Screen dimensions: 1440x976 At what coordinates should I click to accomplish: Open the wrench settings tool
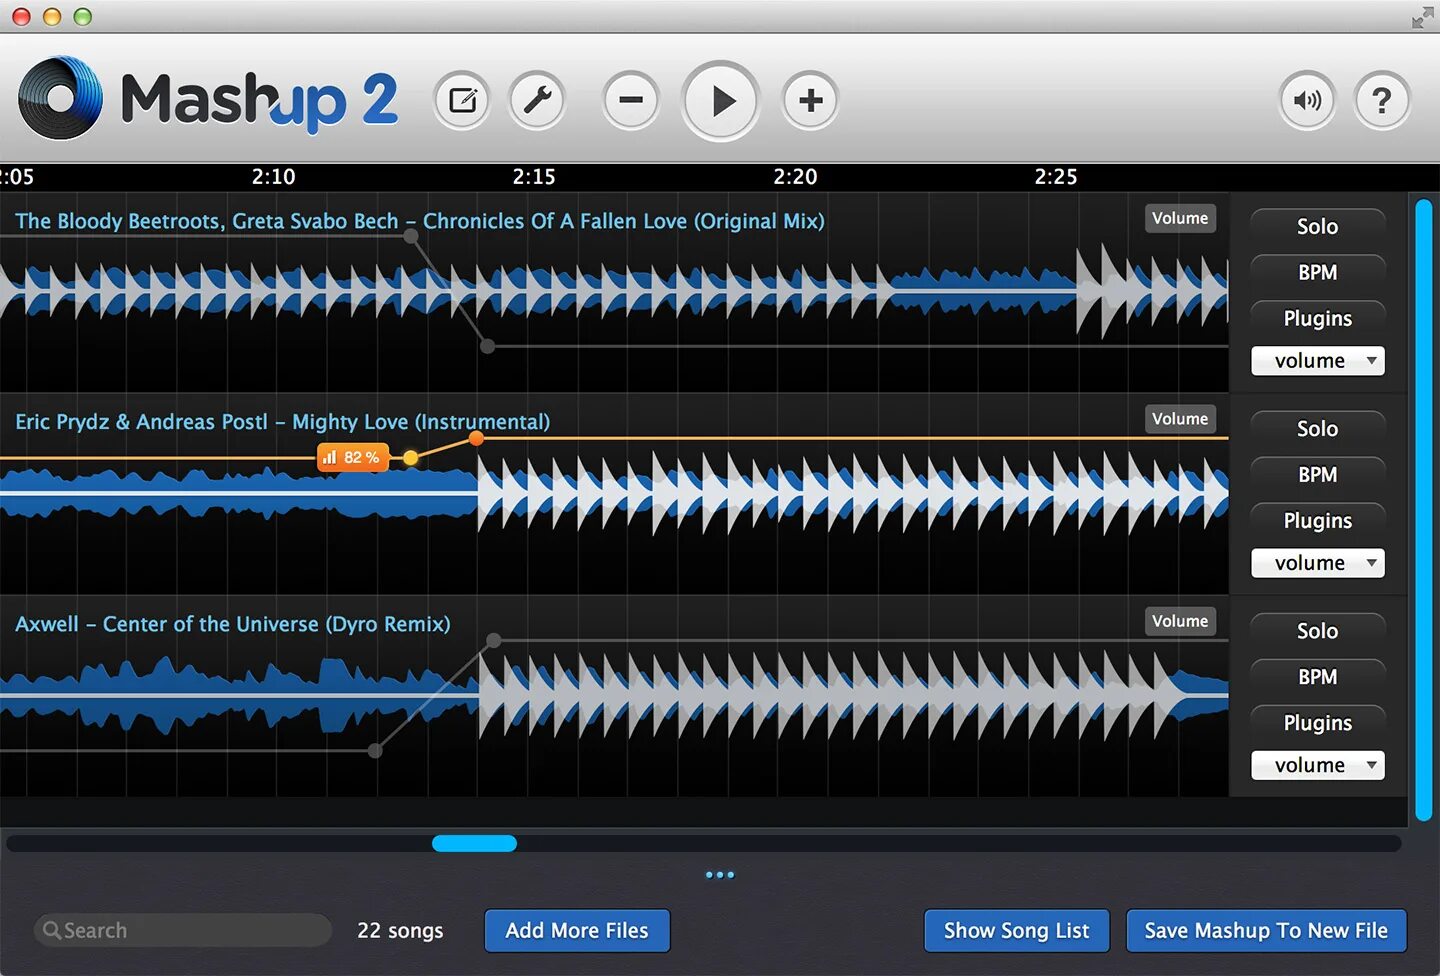[x=538, y=100]
